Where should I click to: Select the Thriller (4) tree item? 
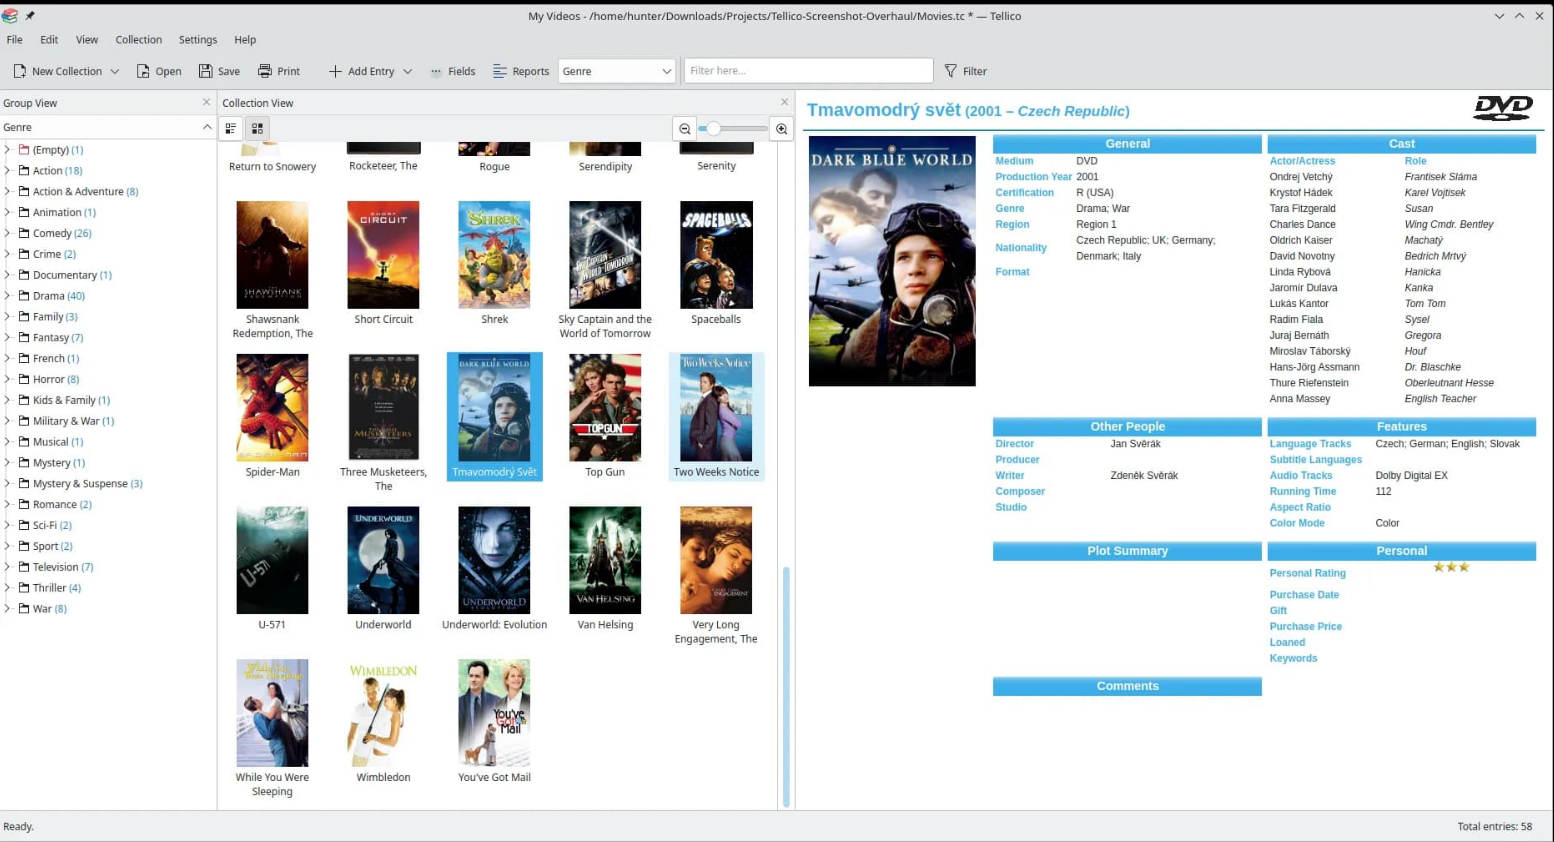(x=57, y=588)
